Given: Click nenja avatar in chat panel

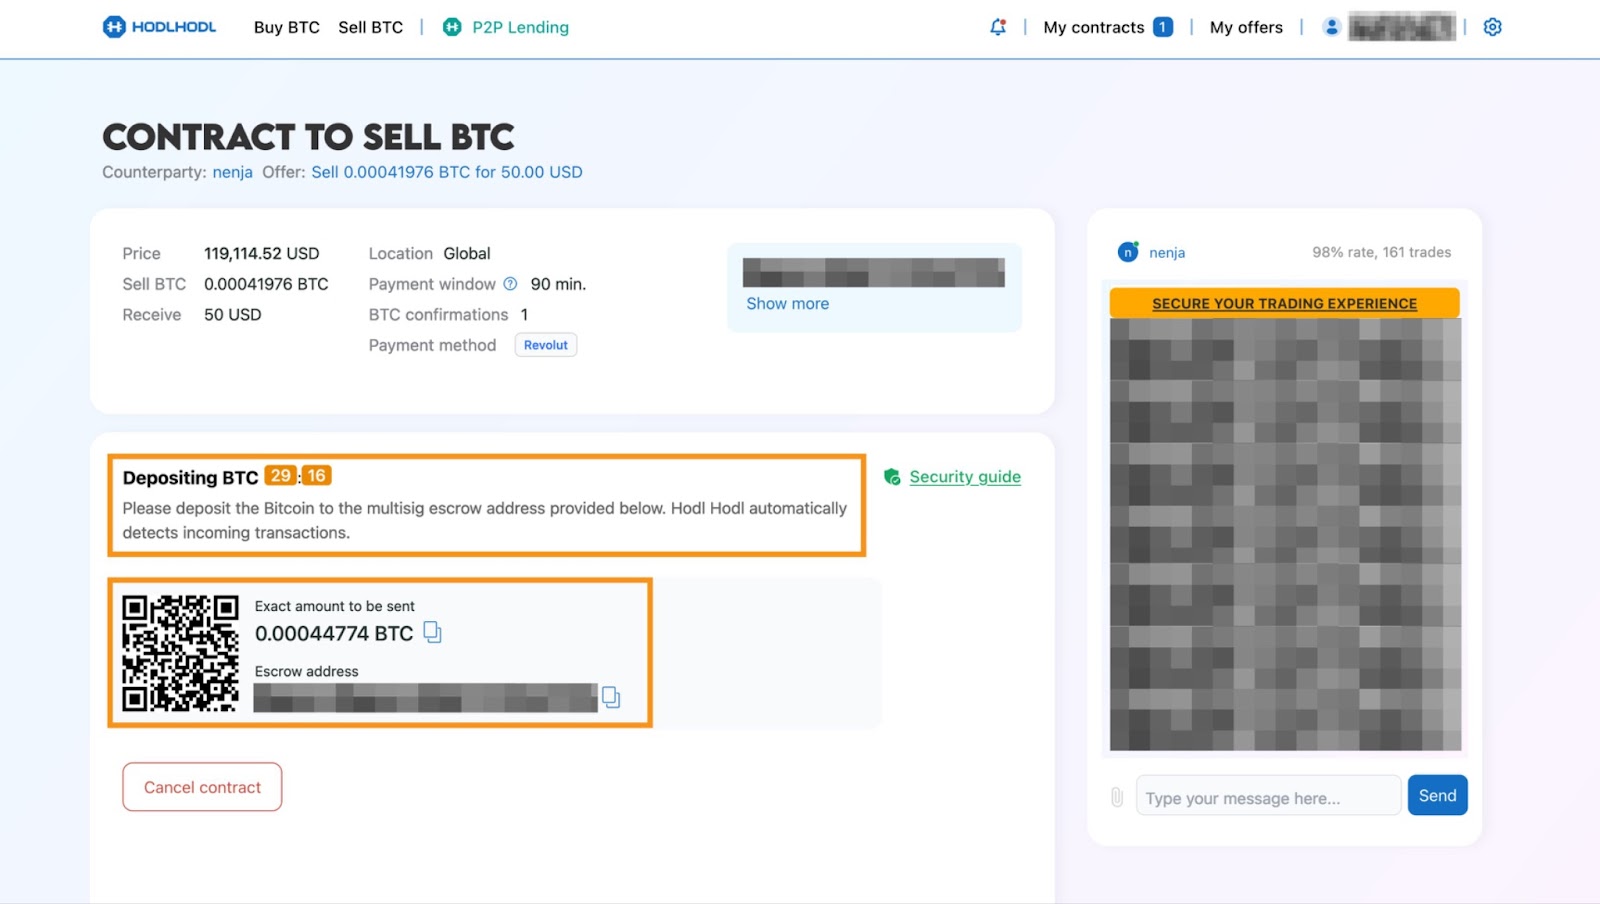Looking at the screenshot, I should (1128, 252).
